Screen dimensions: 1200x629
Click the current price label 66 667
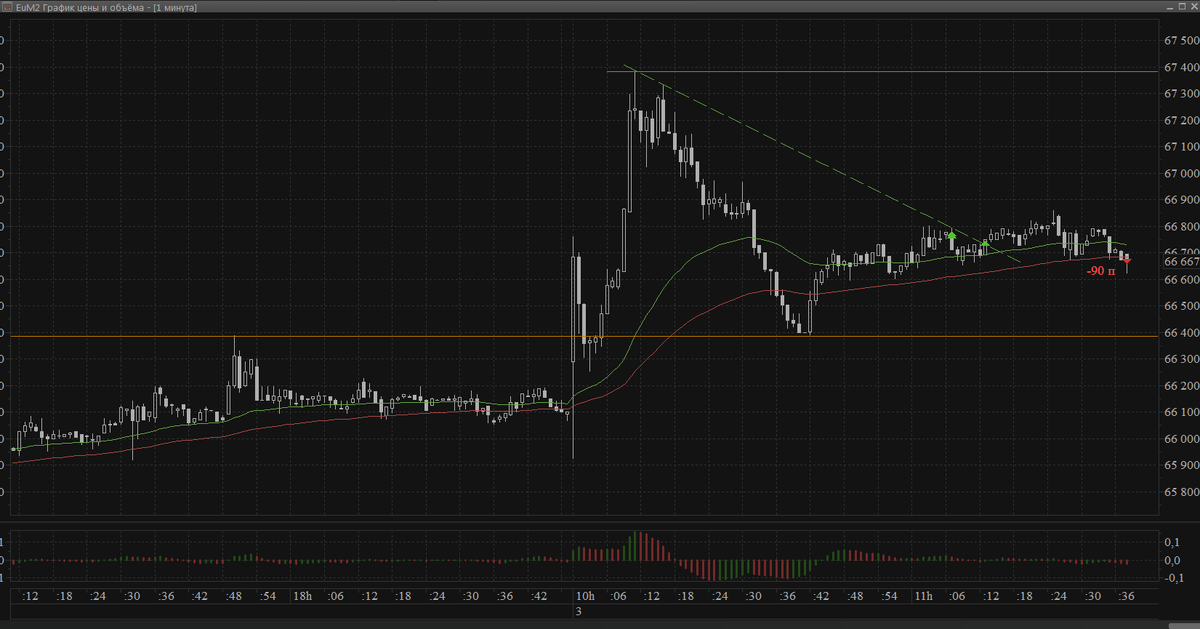(1182, 261)
